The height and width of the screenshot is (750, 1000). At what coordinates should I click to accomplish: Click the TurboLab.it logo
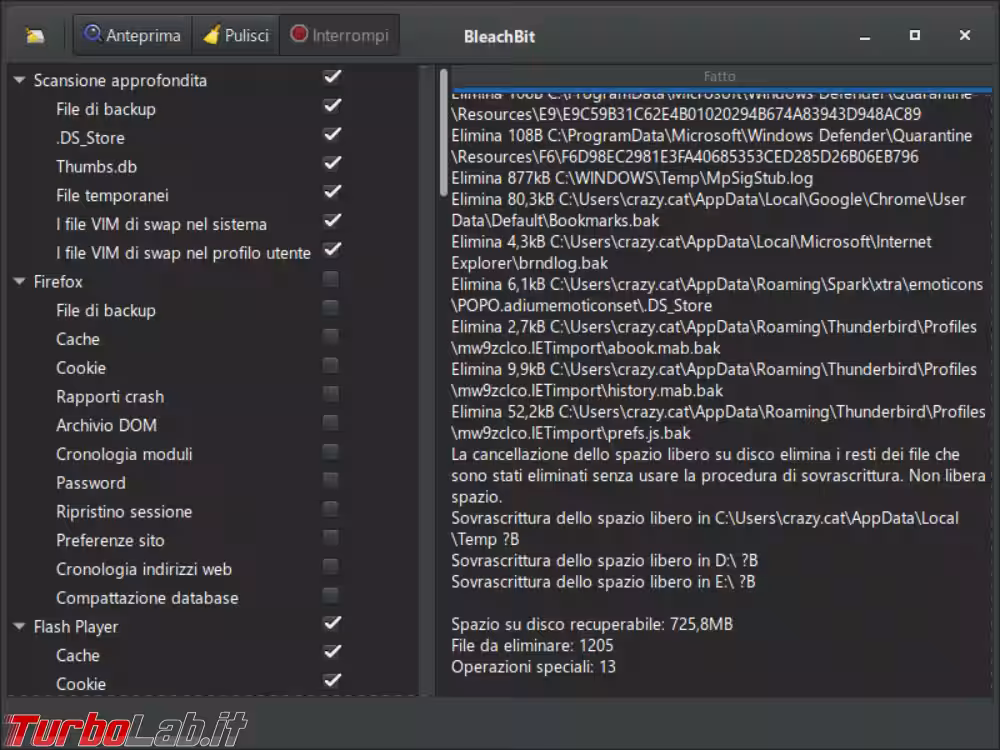126,729
